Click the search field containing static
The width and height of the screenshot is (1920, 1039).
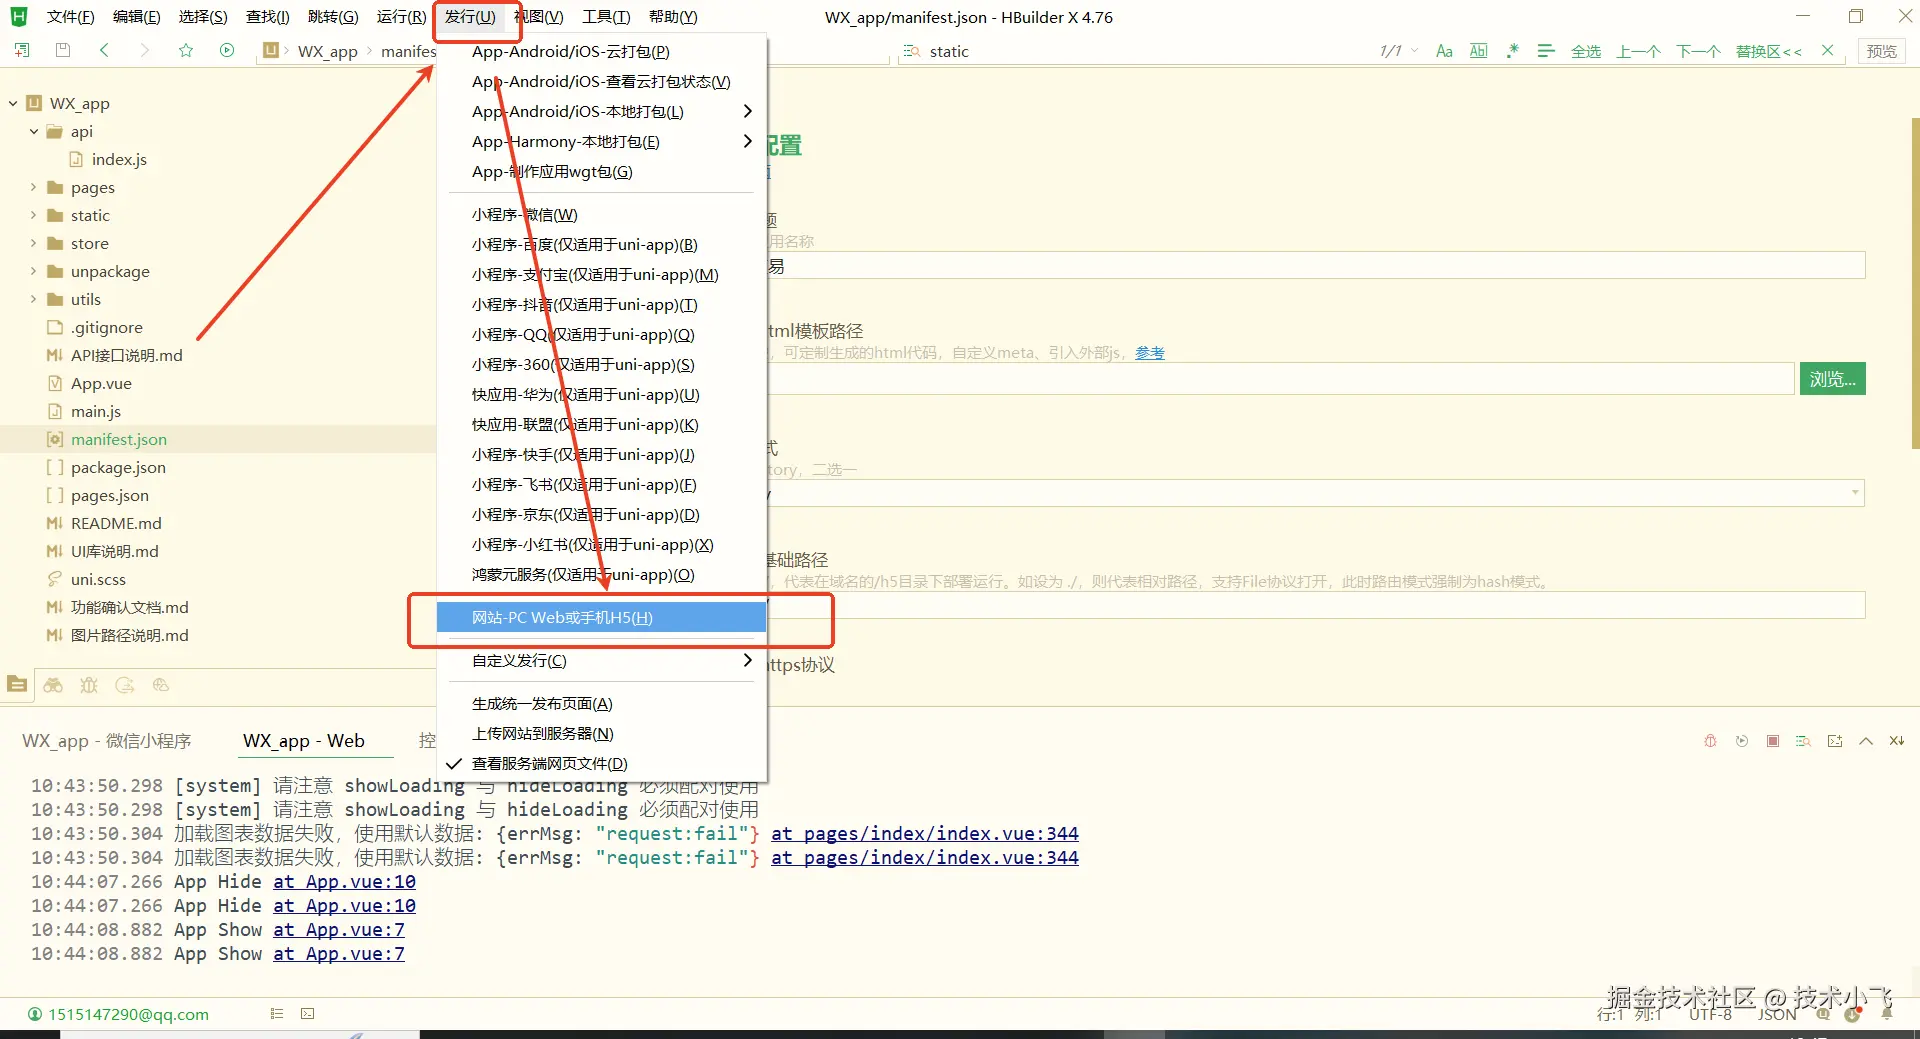pyautogui.click(x=1130, y=51)
